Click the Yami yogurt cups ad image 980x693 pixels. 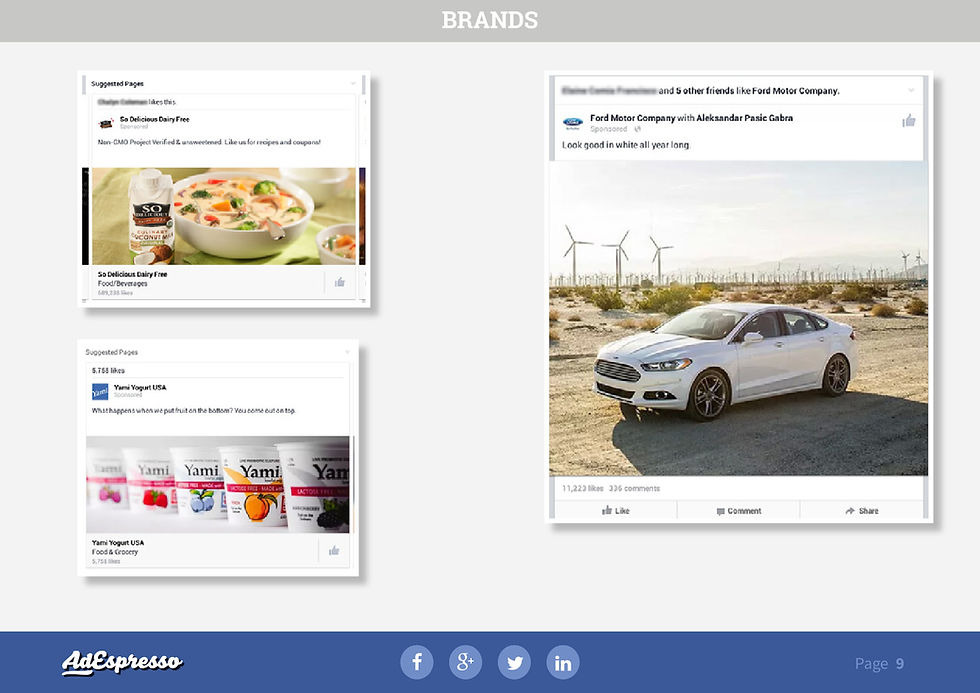[218, 484]
